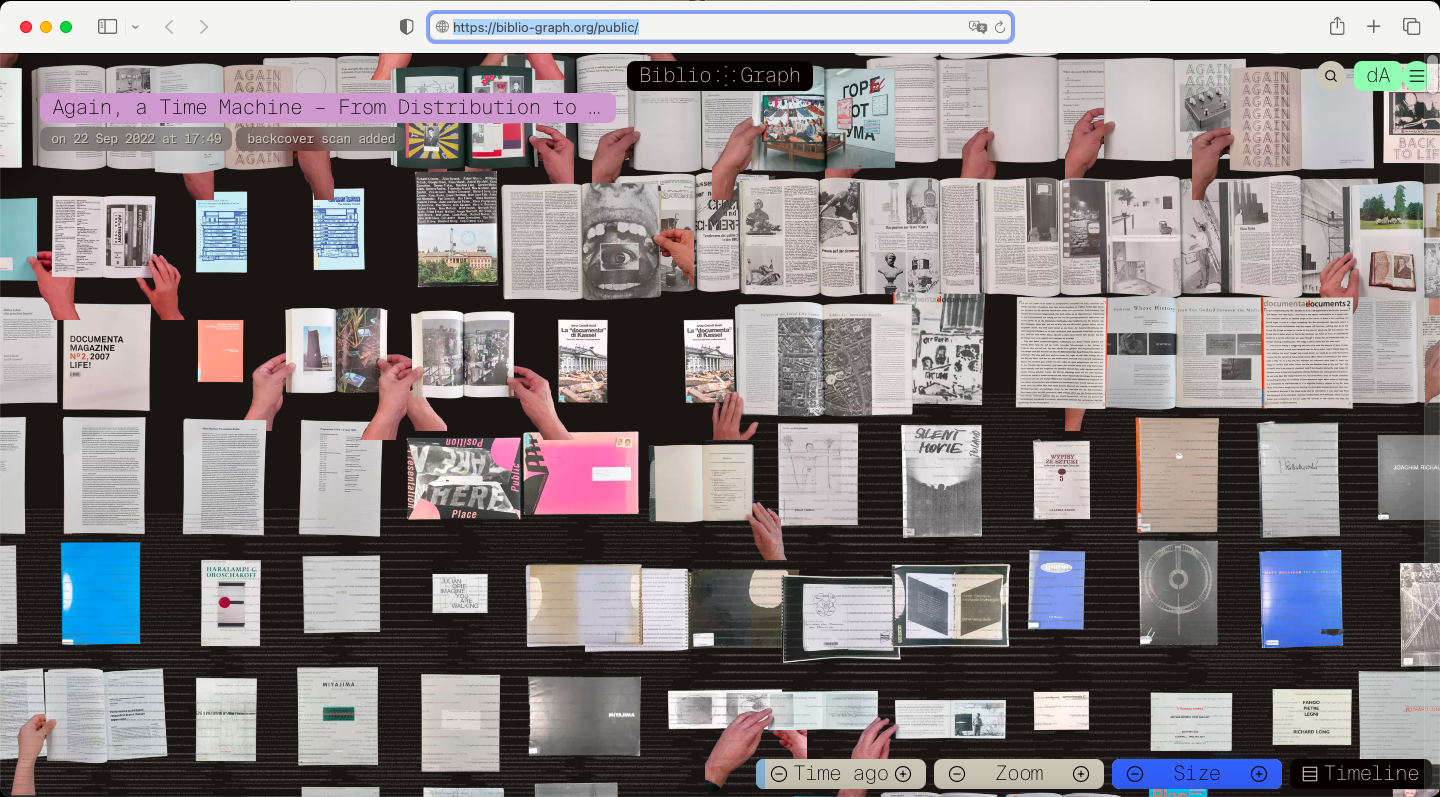Increase Time ago with plus icon
Viewport: 1440px width, 797px height.
click(903, 774)
